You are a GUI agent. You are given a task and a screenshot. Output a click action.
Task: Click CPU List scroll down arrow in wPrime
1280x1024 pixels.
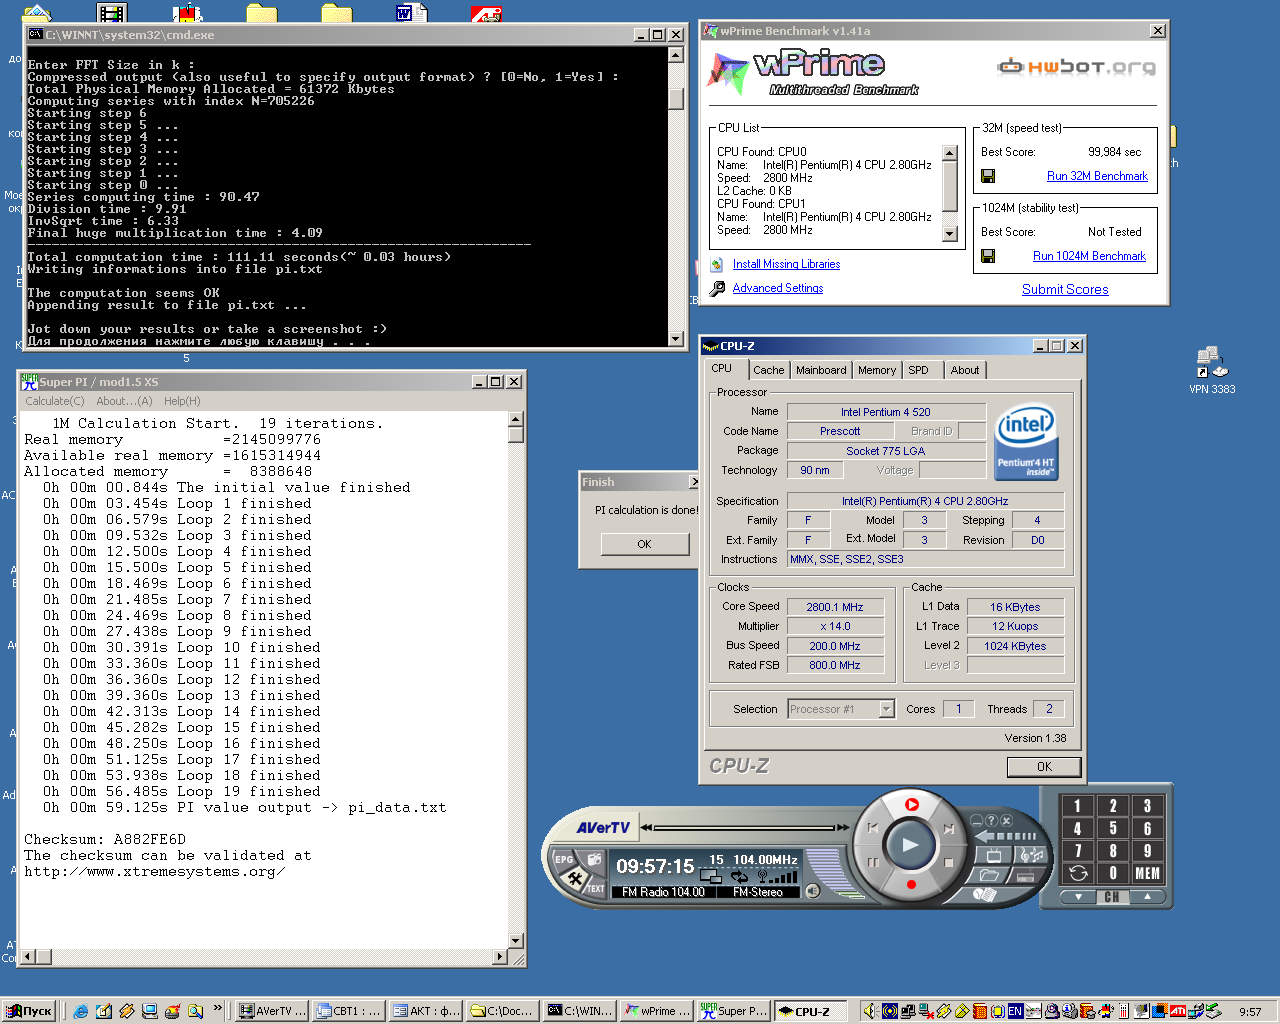[950, 233]
